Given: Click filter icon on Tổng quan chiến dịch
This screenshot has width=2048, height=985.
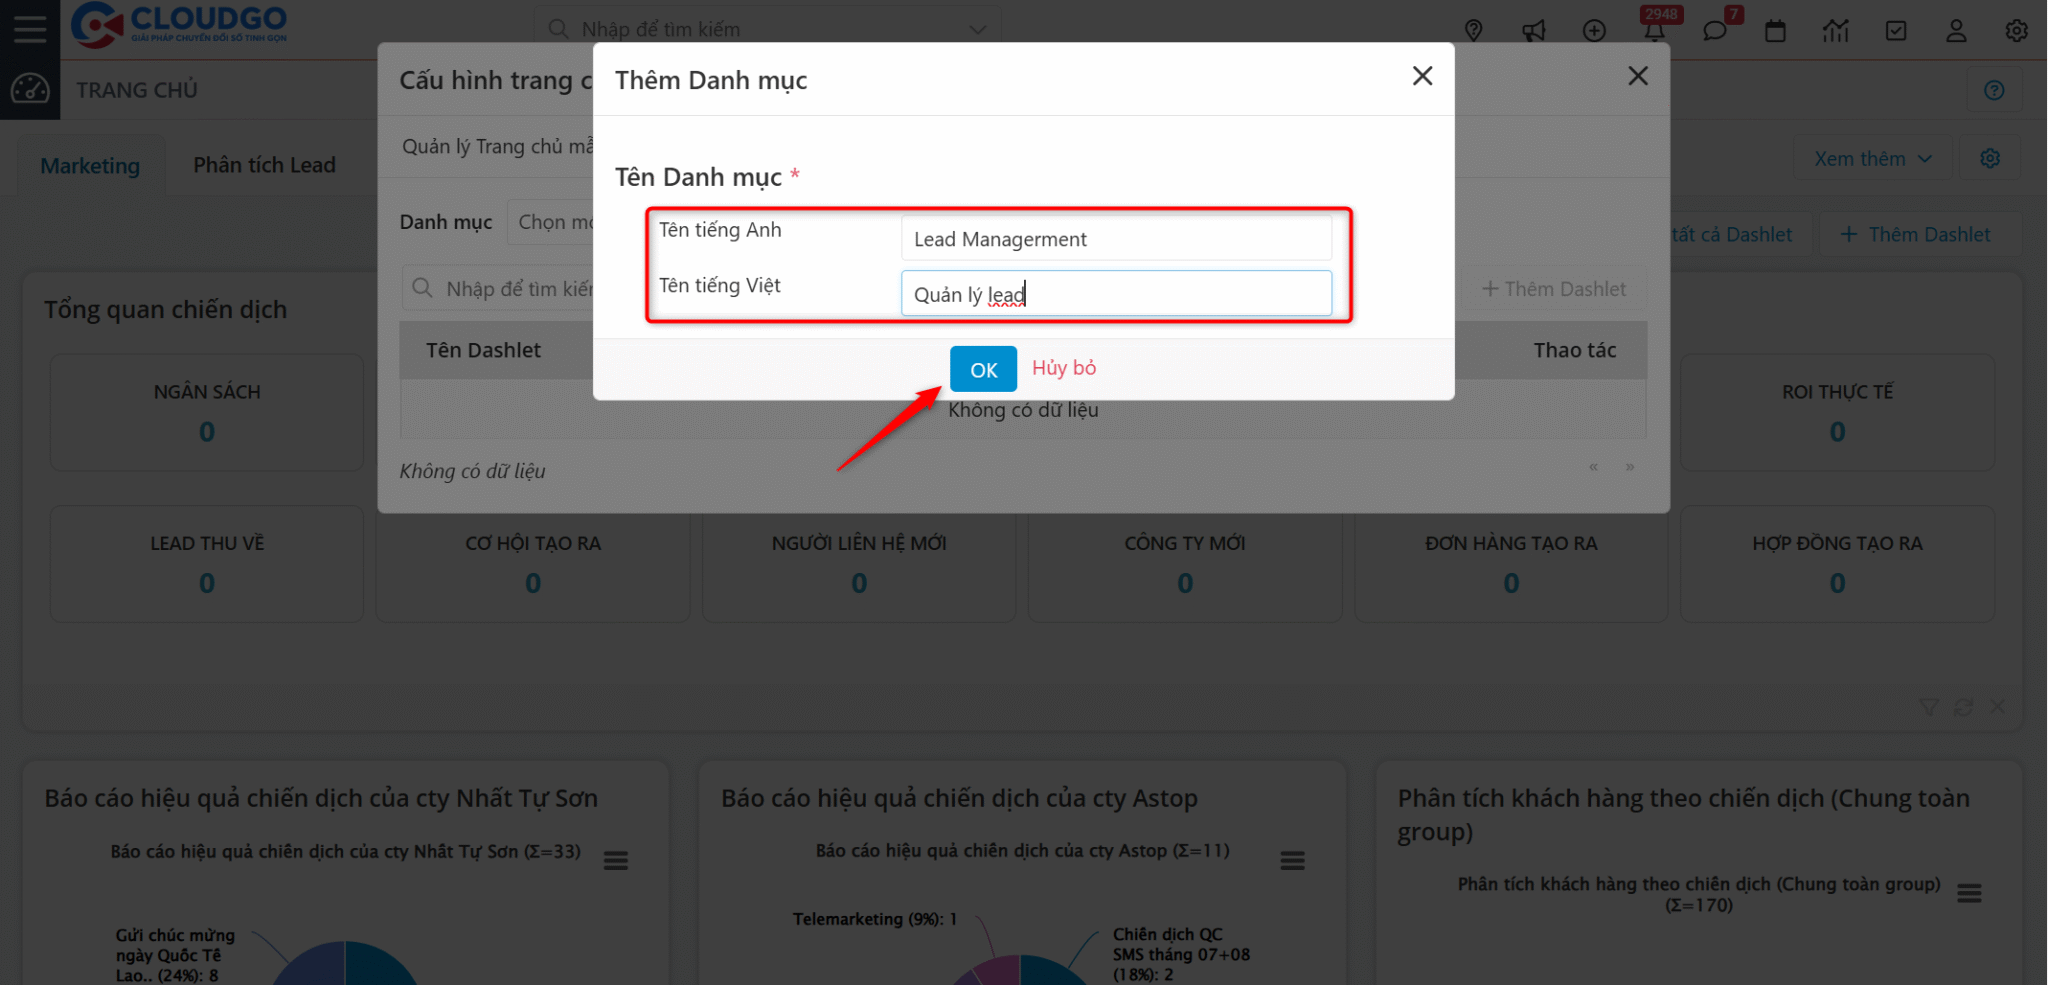Looking at the screenshot, I should tap(1929, 707).
